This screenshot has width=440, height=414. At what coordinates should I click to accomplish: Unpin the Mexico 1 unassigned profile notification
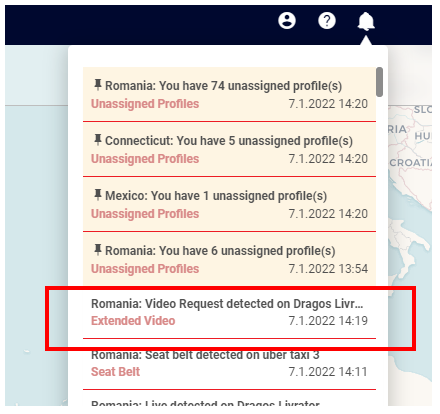point(98,195)
